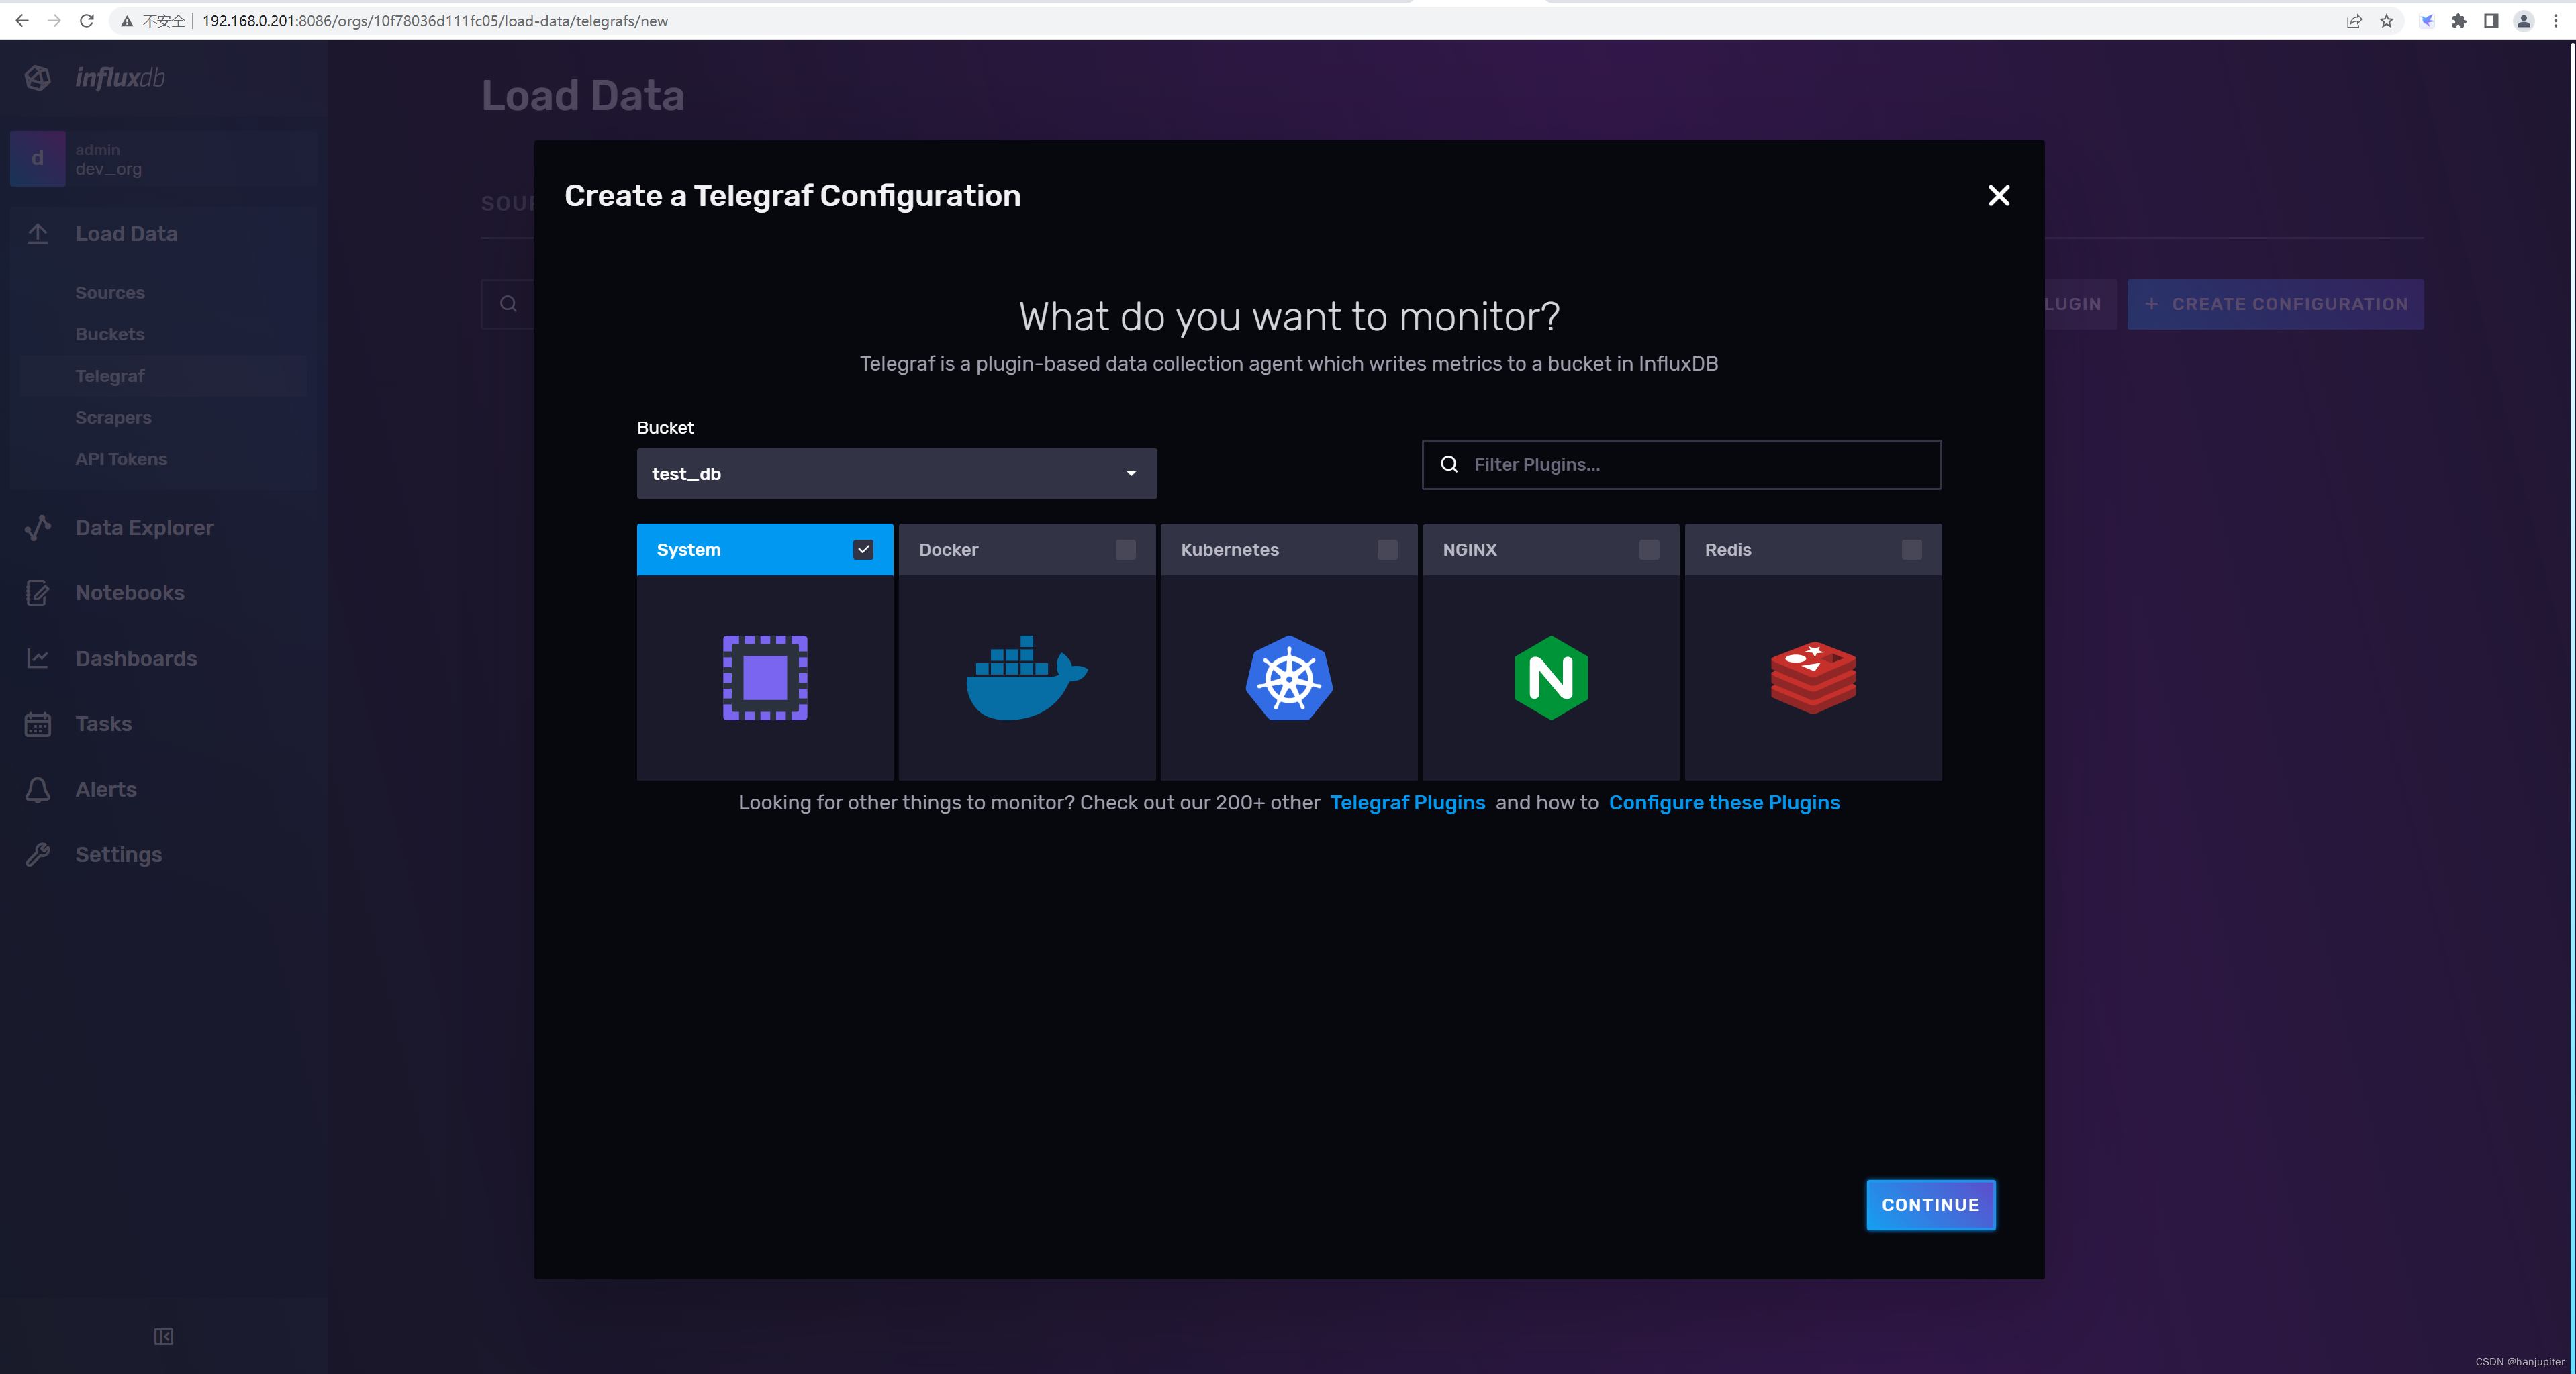The height and width of the screenshot is (1374, 2576).
Task: Click the site security warning icon
Action: pyautogui.click(x=127, y=21)
